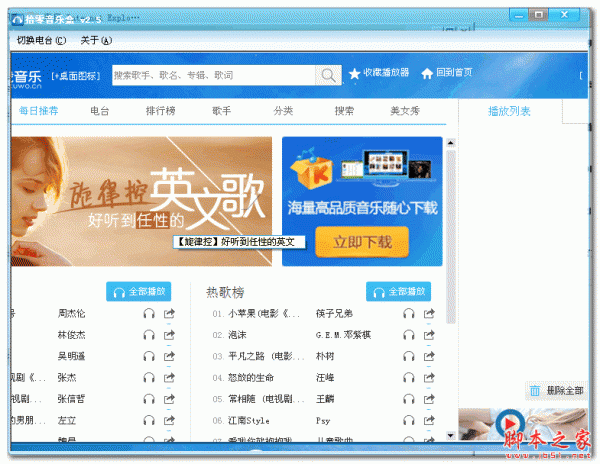This screenshot has height=464, width=600.
Task: Play 小苹果 with headphone icon
Action: click(x=409, y=314)
